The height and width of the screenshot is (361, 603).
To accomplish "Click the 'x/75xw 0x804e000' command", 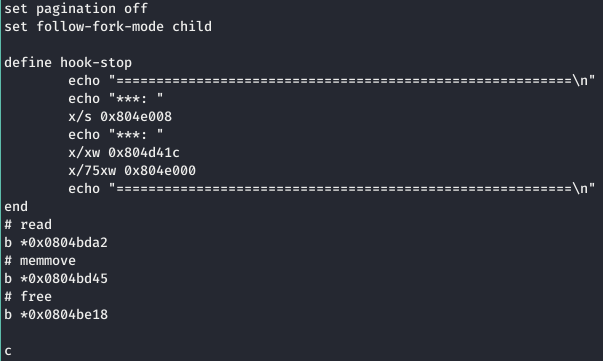I will pos(132,171).
